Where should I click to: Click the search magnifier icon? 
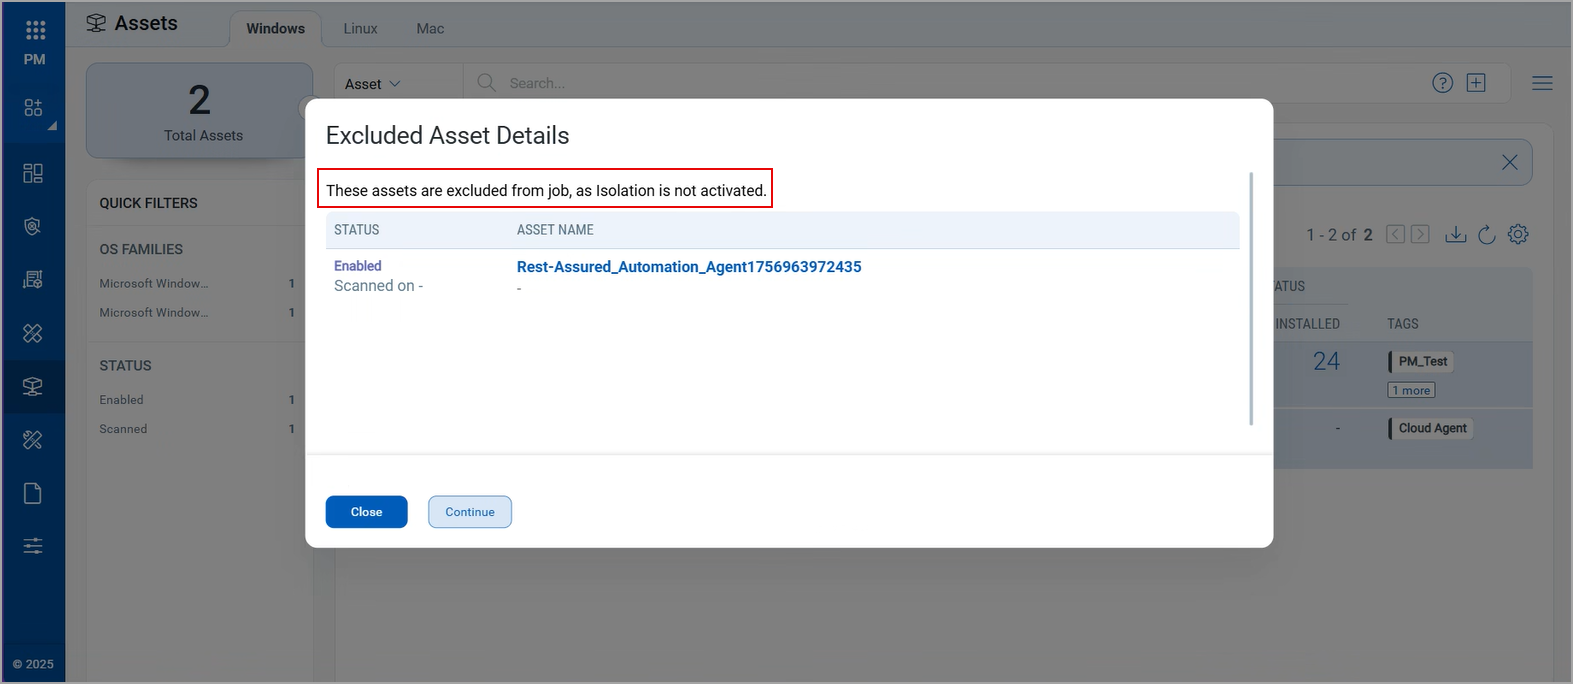pos(487,83)
